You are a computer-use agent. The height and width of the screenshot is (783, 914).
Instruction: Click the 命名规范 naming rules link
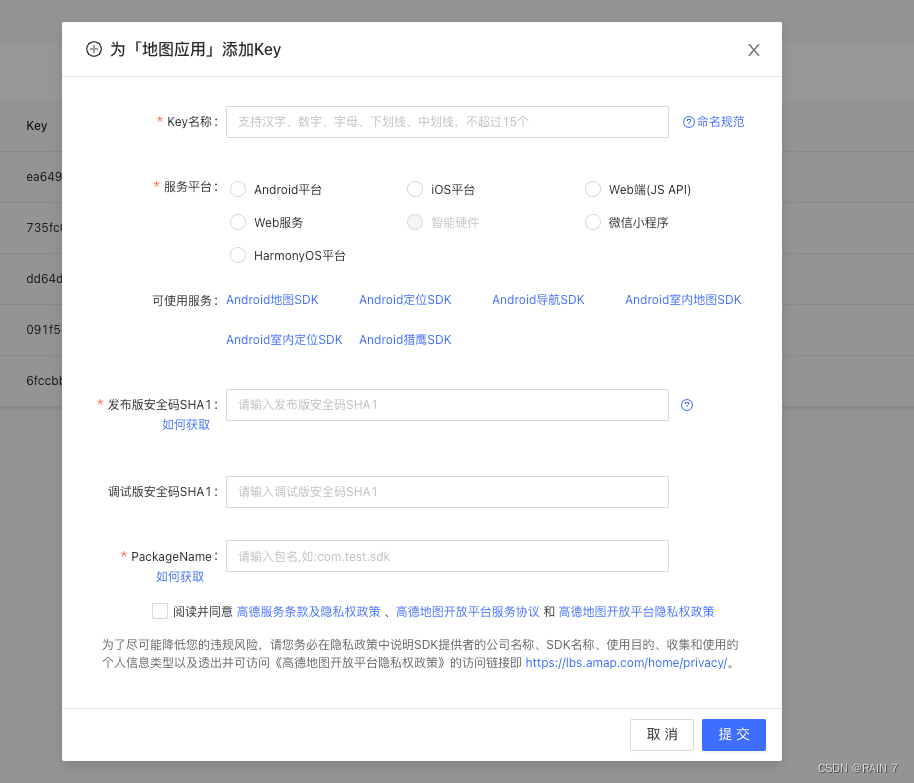720,121
